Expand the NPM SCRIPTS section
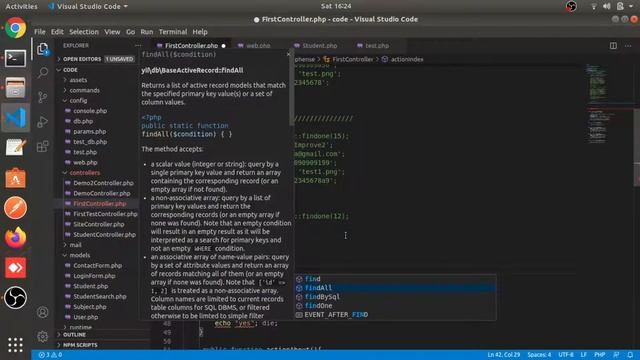 [x=80, y=345]
